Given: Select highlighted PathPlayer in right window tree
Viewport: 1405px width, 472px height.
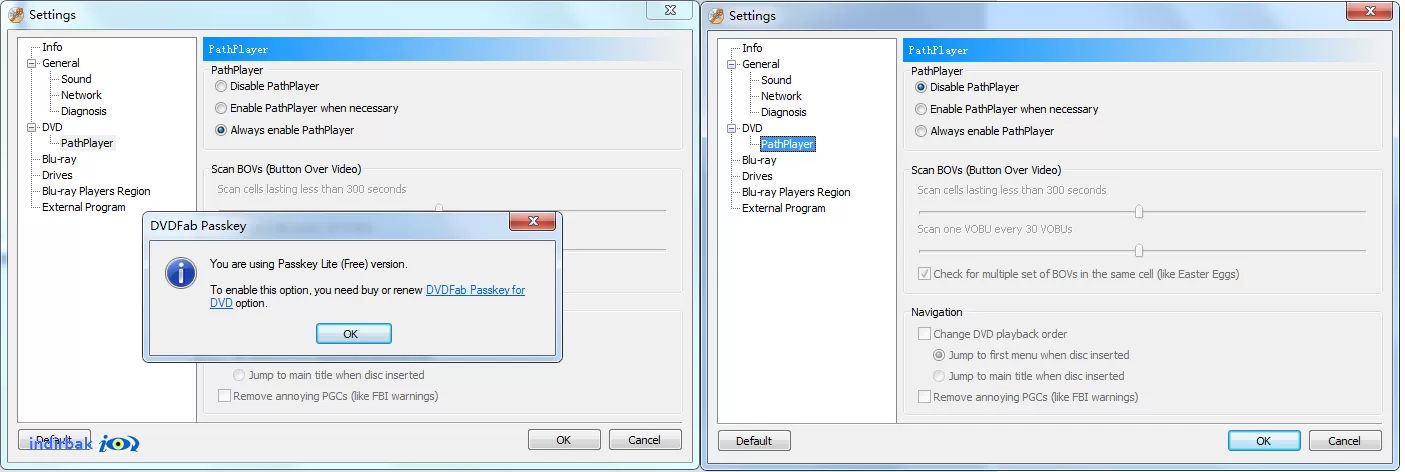Looking at the screenshot, I should [x=787, y=144].
